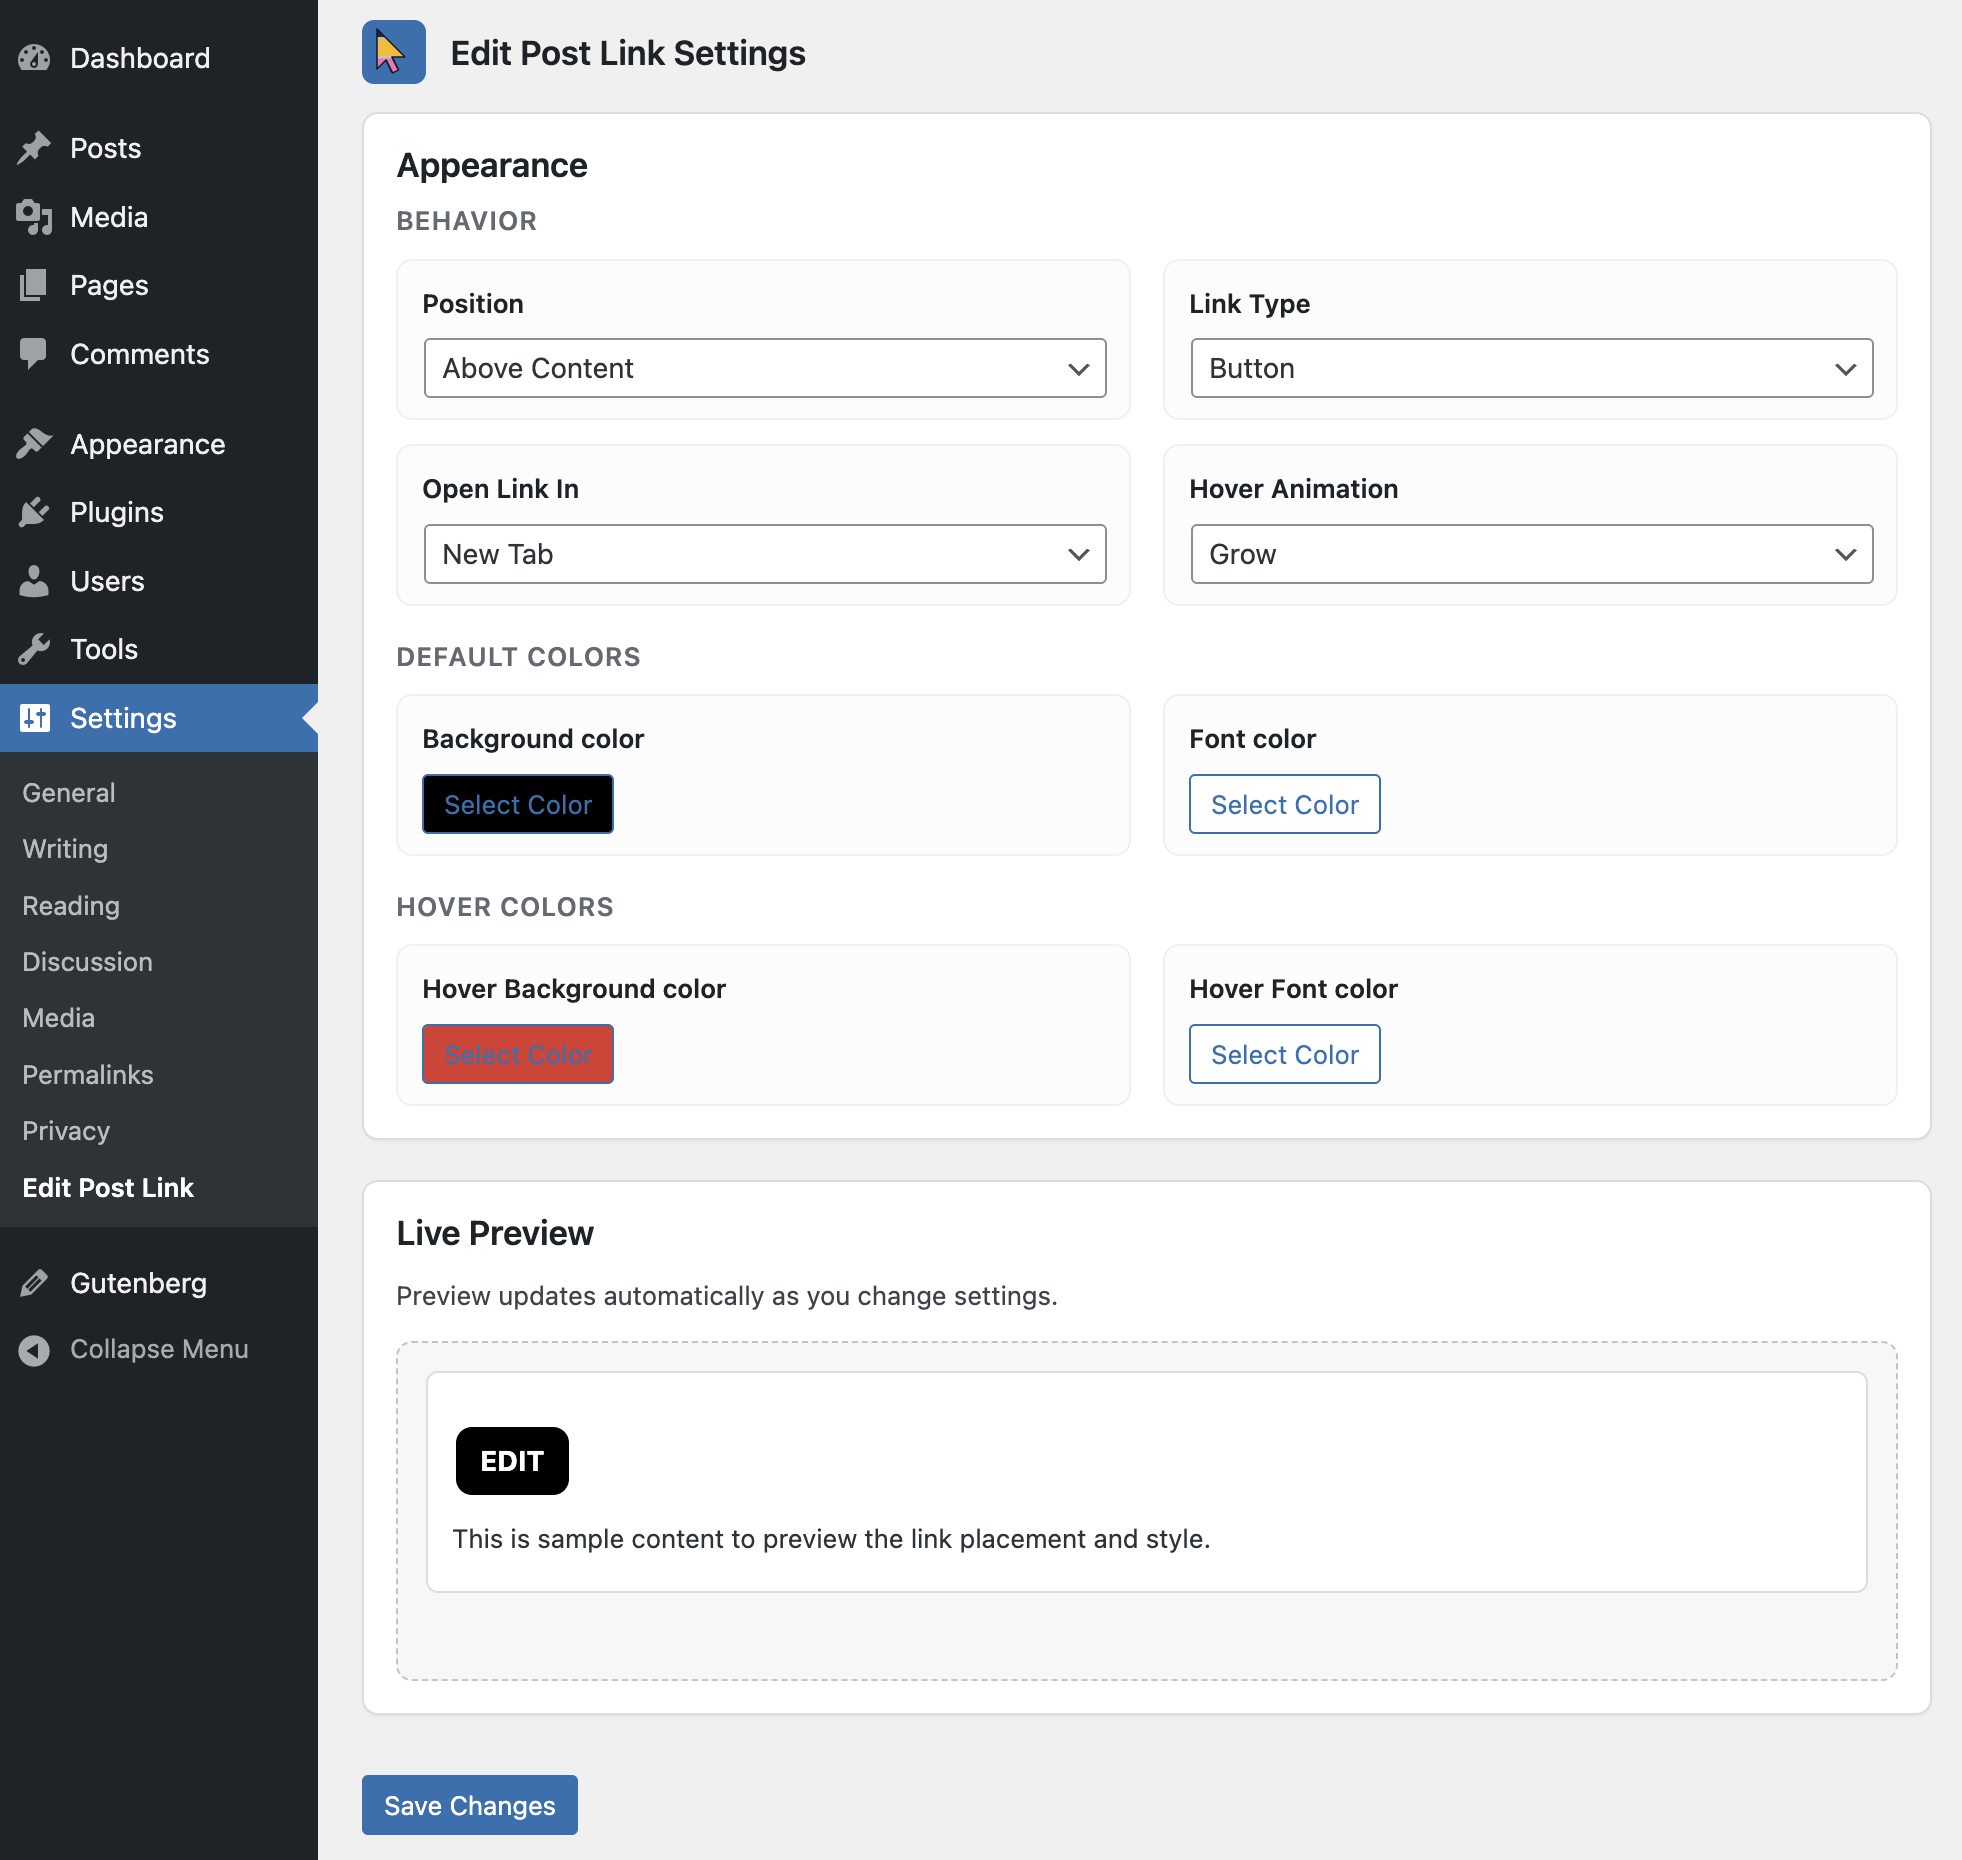Open General settings submenu
1962x1860 pixels.
click(x=69, y=793)
